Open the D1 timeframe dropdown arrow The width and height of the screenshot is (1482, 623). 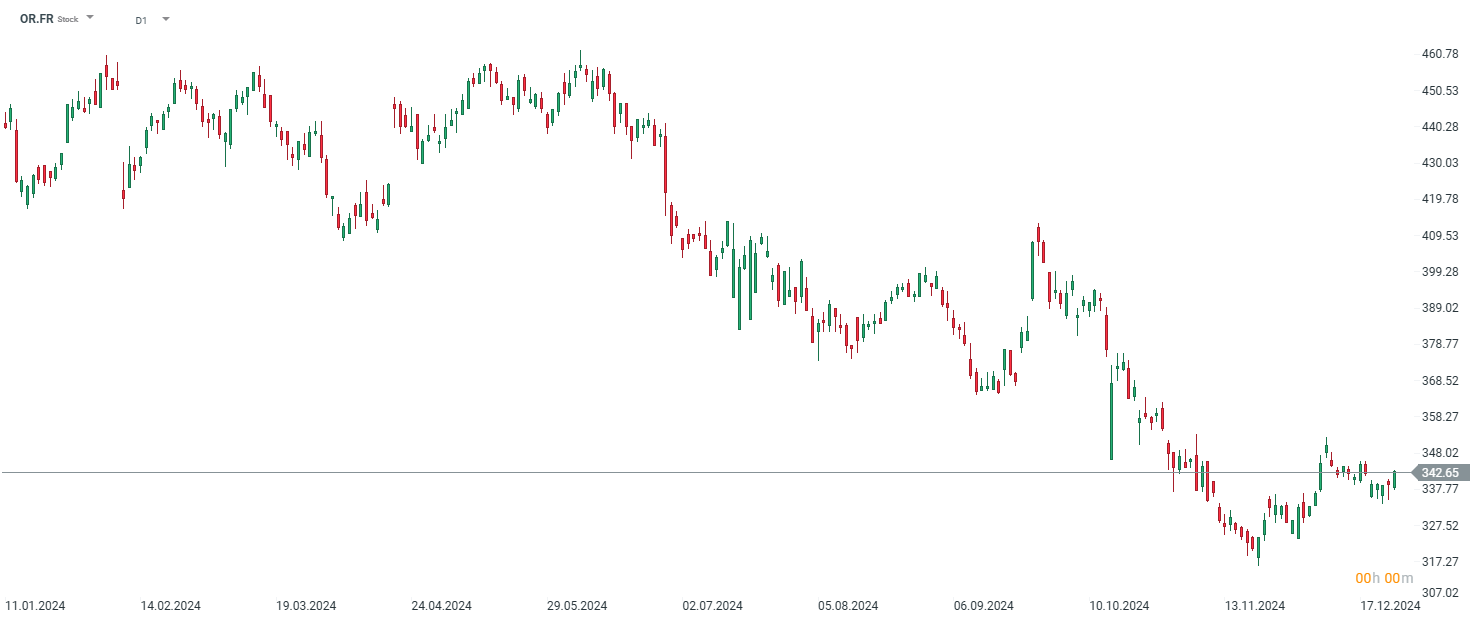coord(165,19)
